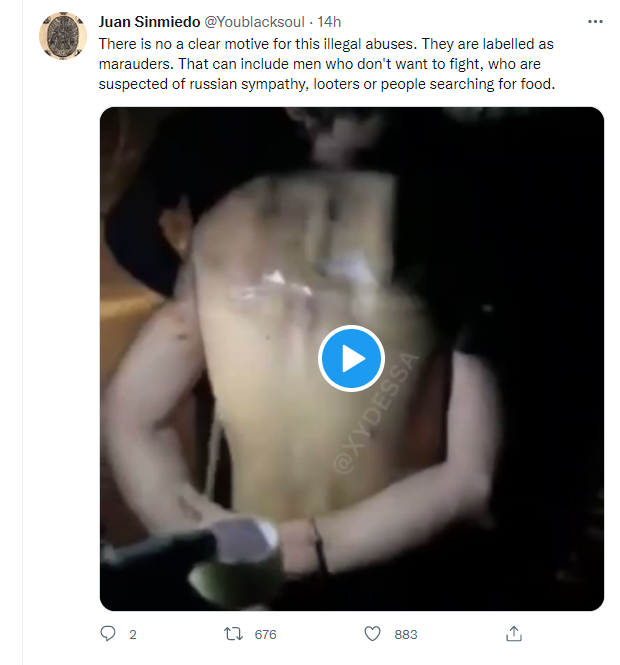Open the three-dot more options menu

click(595, 22)
